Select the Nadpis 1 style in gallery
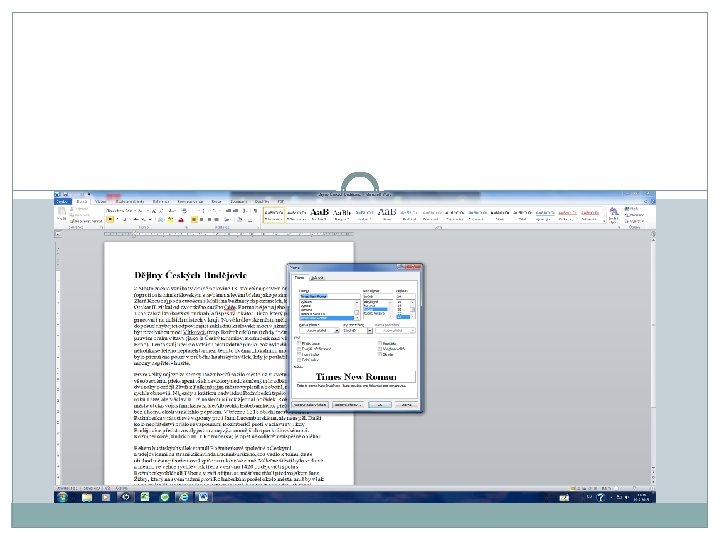 point(319,214)
